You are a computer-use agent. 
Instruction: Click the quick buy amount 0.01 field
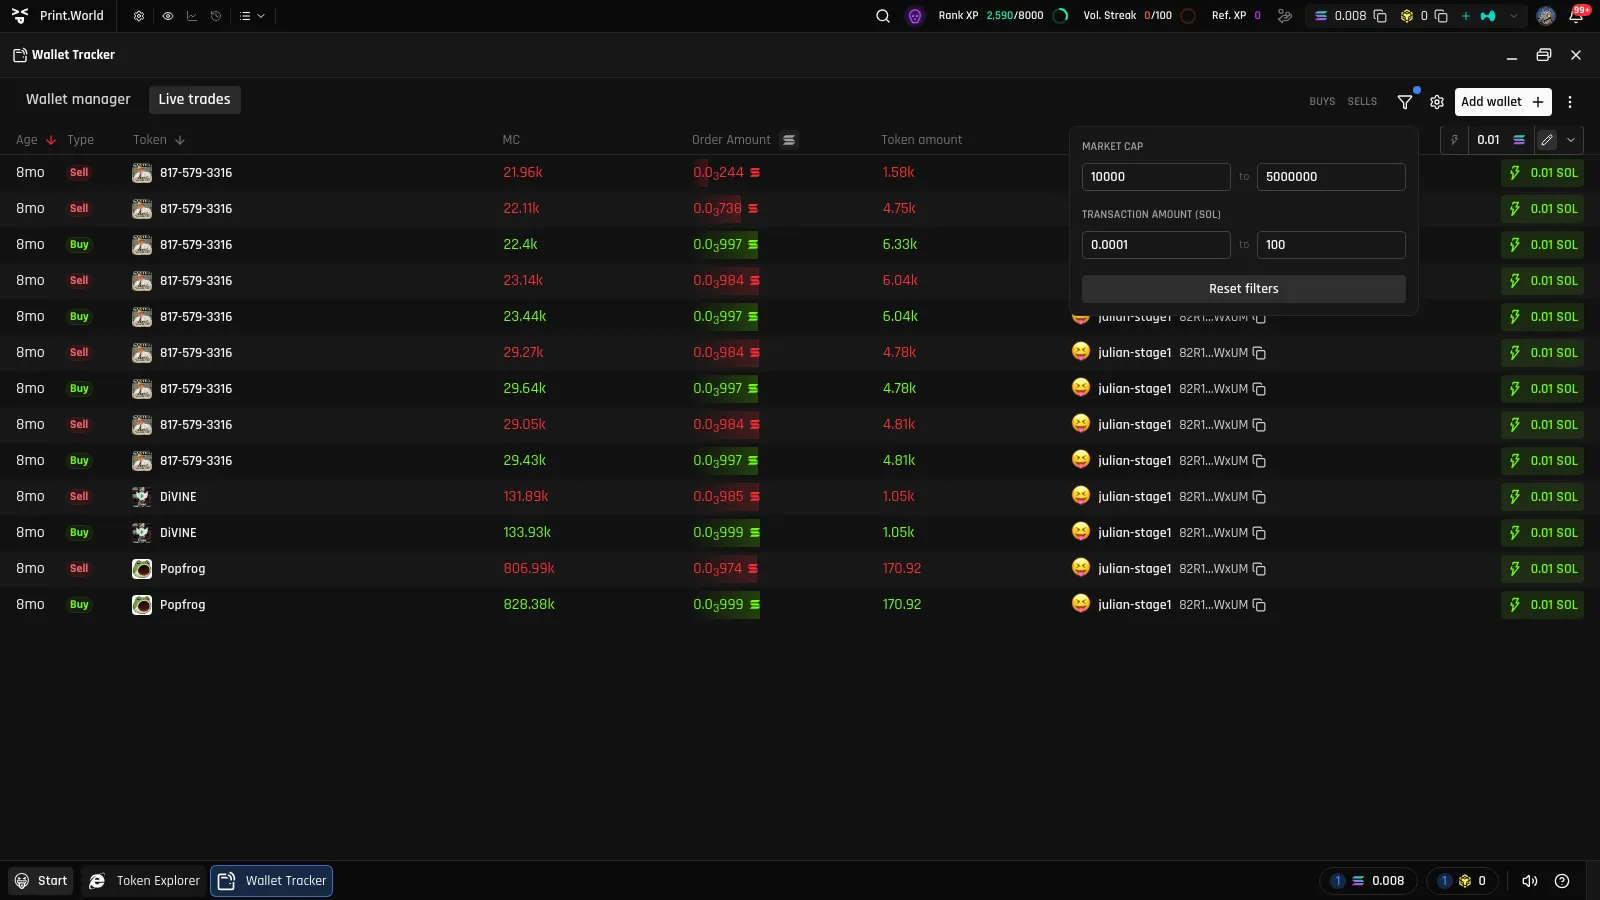tap(1490, 140)
